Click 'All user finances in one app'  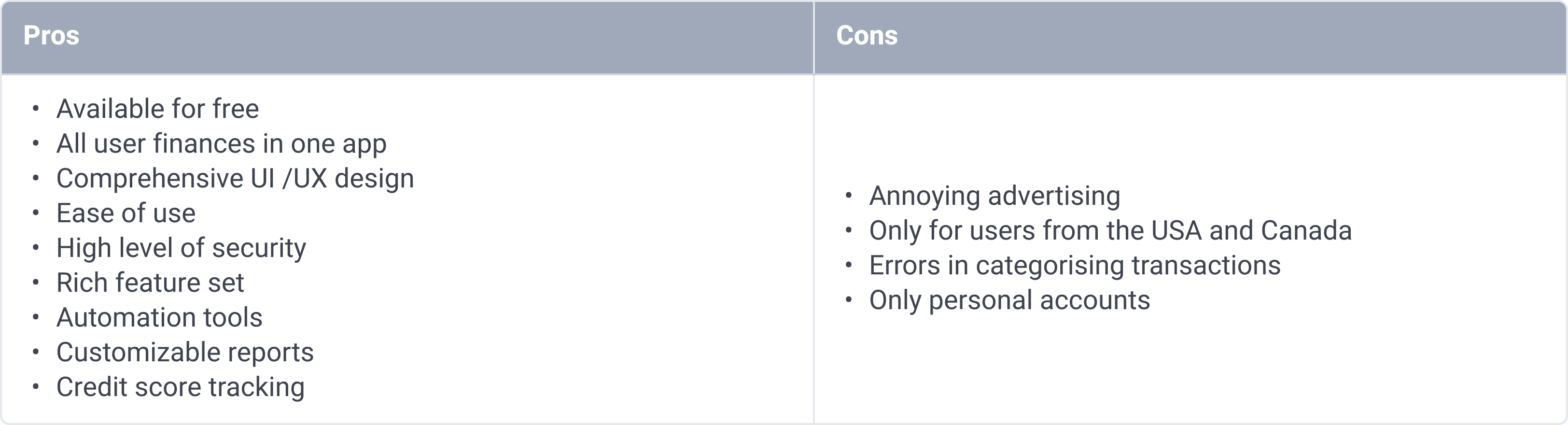tap(221, 144)
